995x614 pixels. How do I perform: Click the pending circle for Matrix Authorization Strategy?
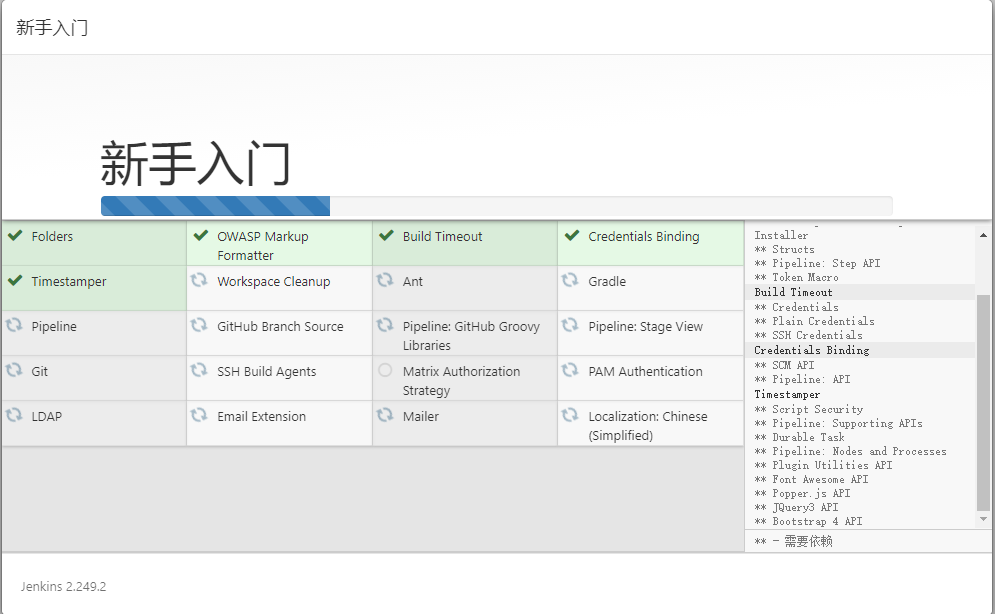point(386,371)
